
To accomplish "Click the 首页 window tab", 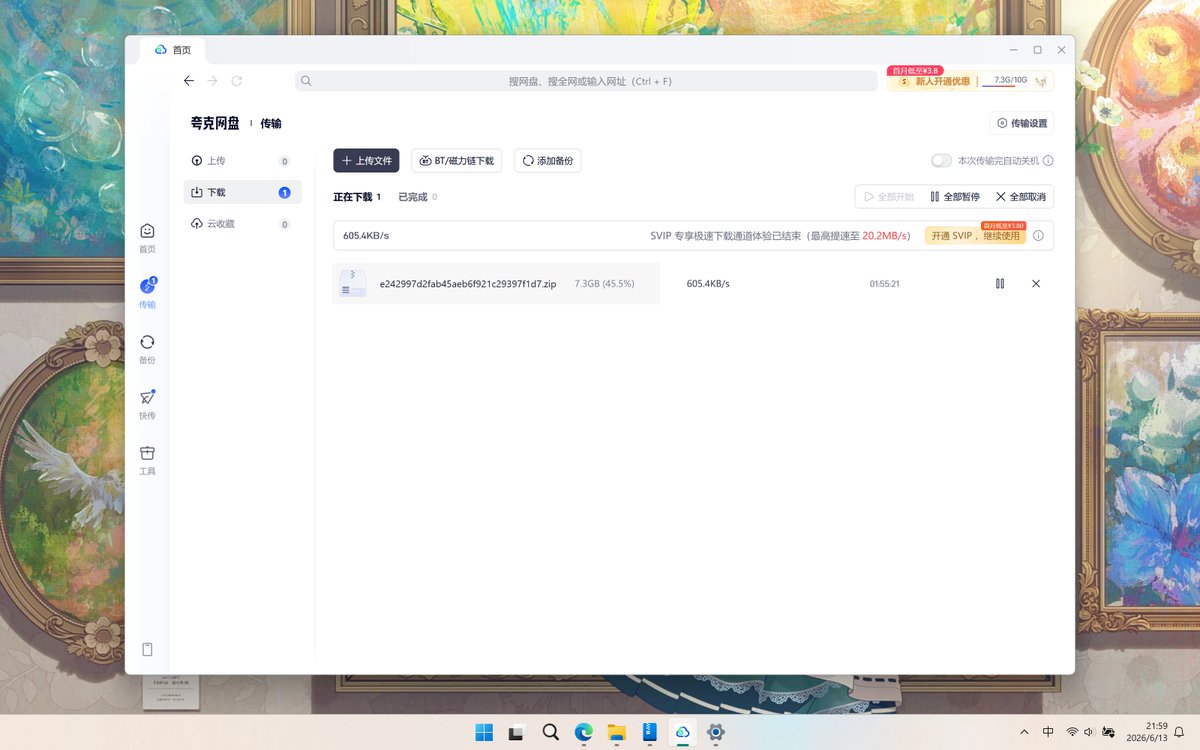I will [173, 50].
